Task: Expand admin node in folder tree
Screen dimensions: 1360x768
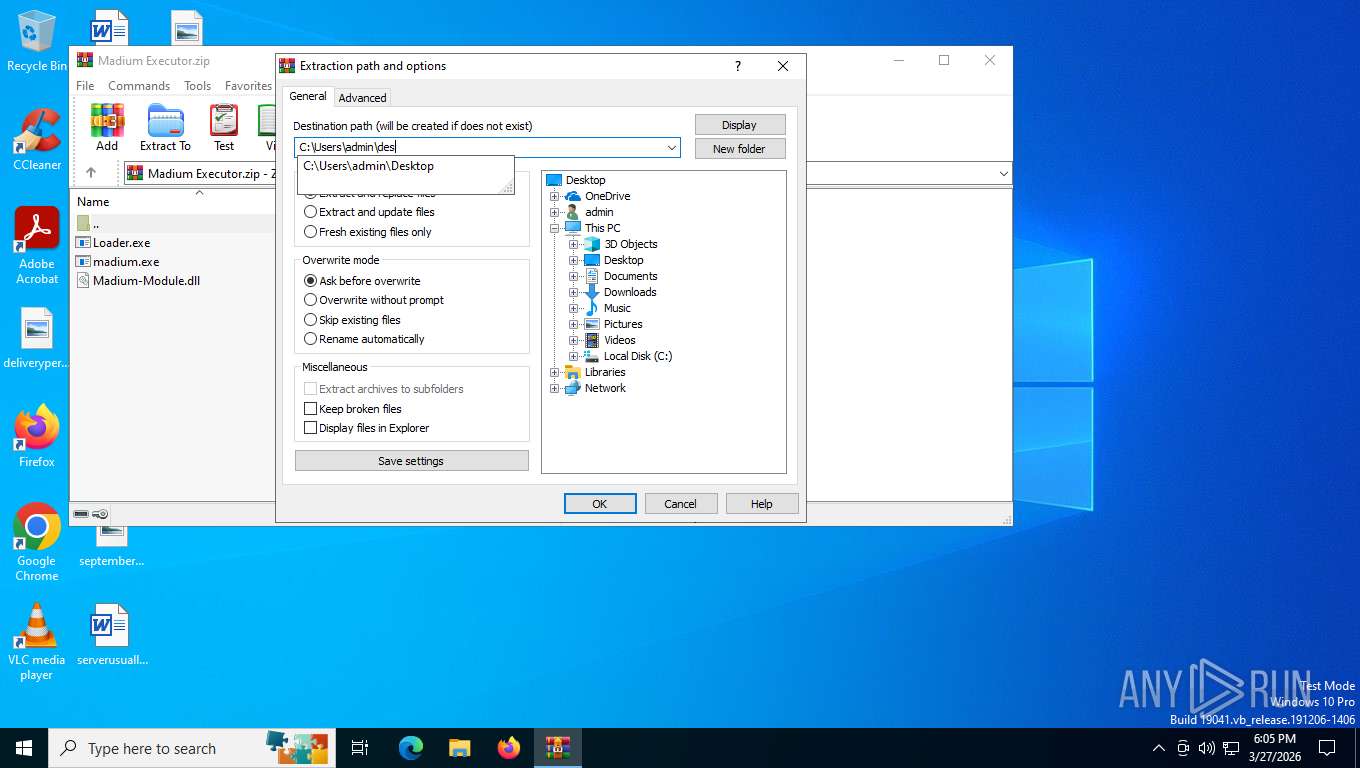Action: [x=554, y=212]
